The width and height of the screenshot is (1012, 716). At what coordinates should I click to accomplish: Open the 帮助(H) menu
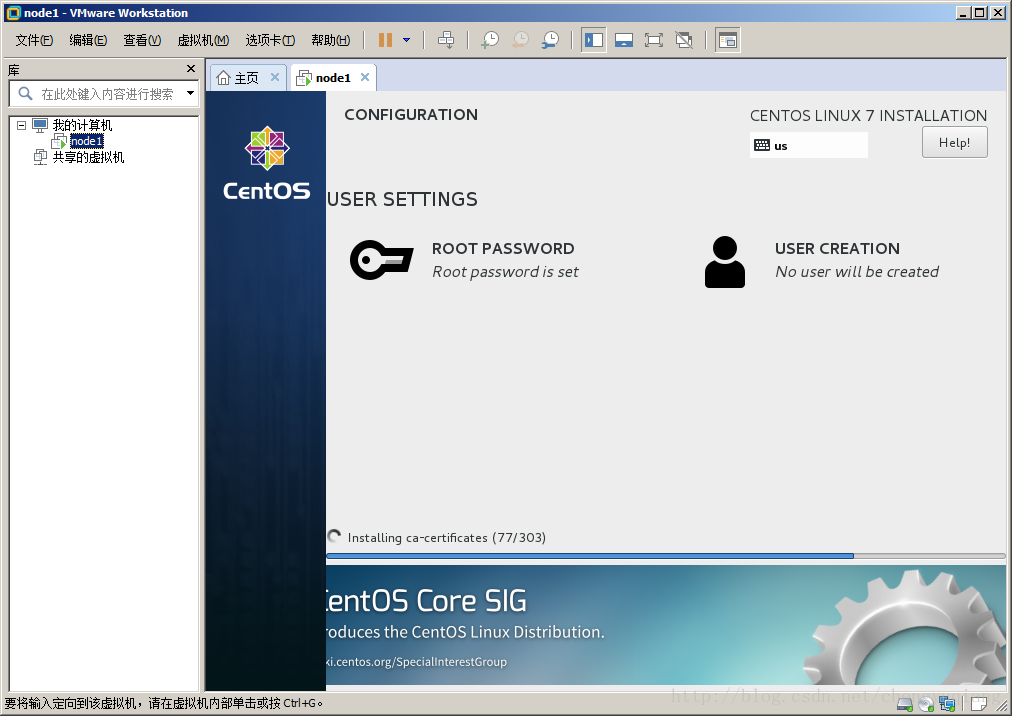click(x=330, y=40)
